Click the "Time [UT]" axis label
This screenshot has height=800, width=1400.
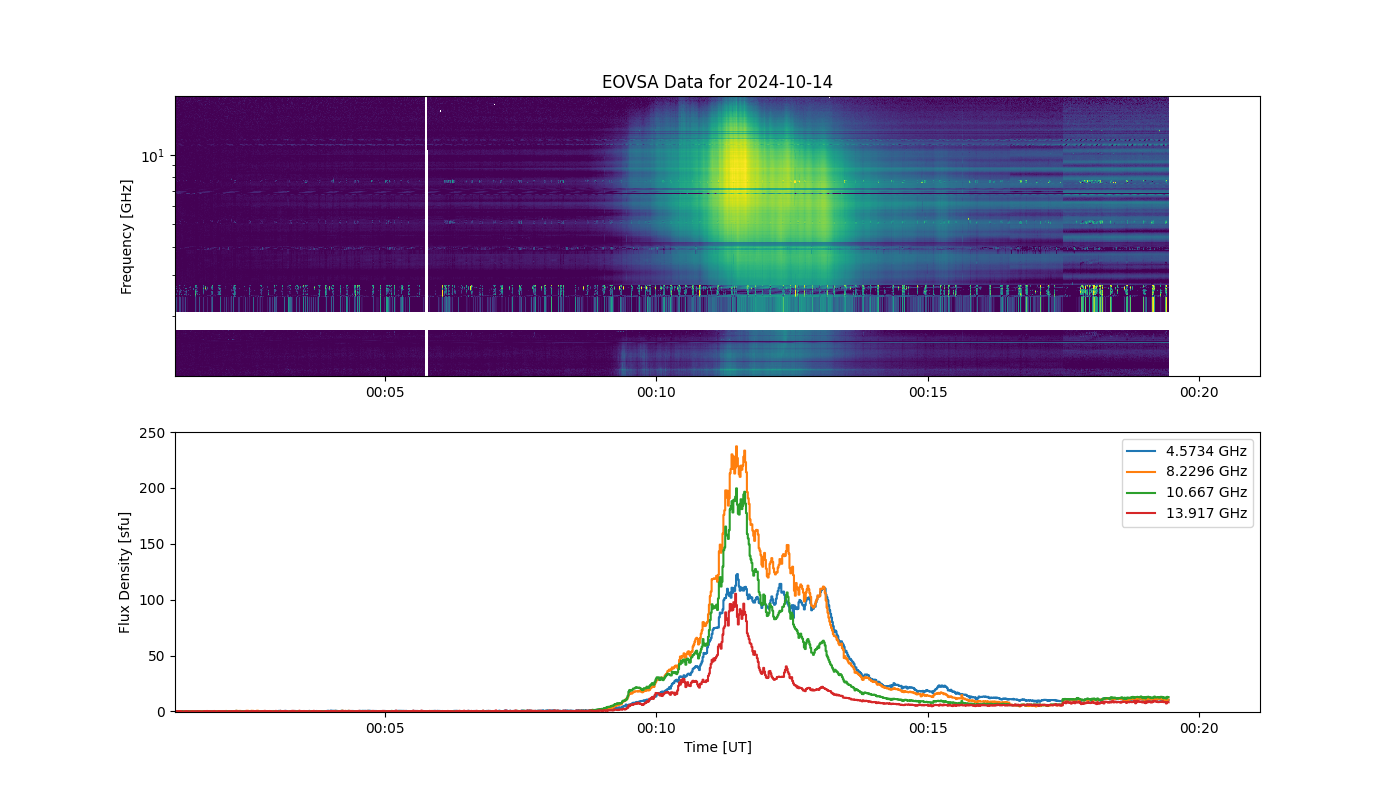tap(717, 747)
